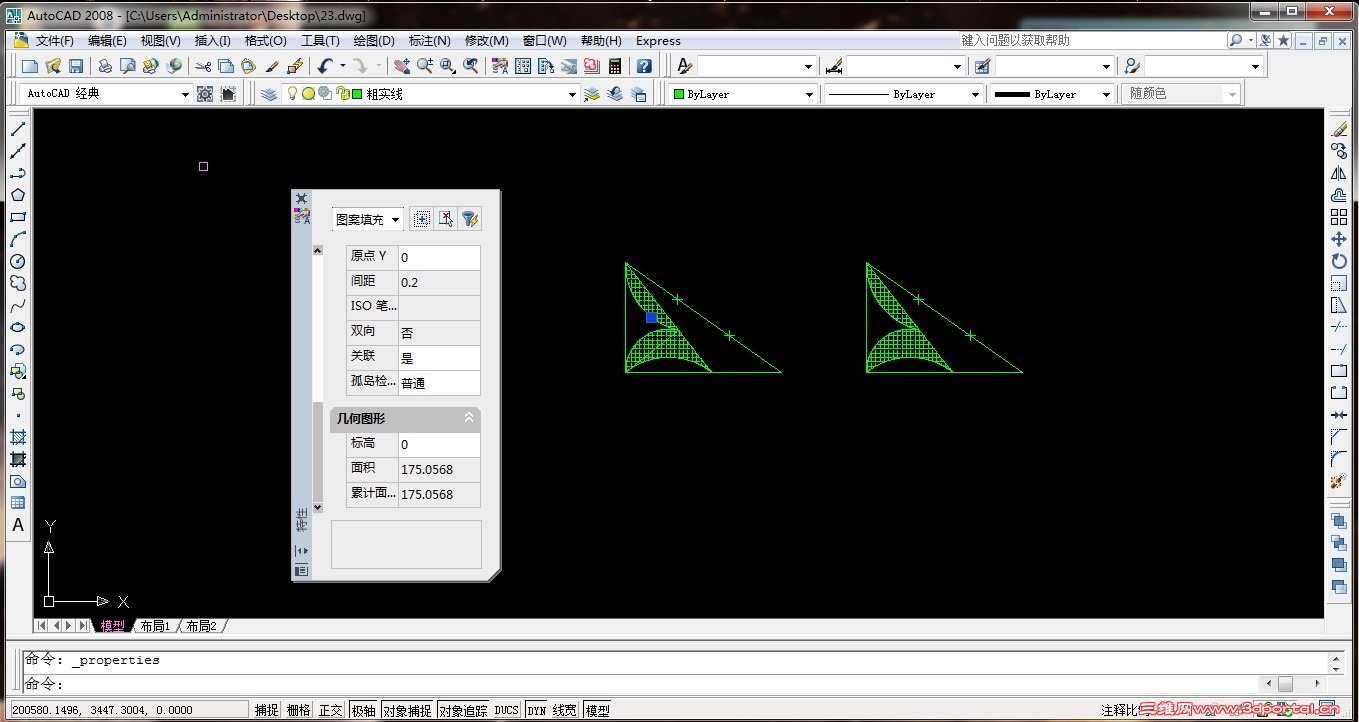Image resolution: width=1359 pixels, height=722 pixels.
Task: Select the Polygon draw tool
Action: (18, 195)
